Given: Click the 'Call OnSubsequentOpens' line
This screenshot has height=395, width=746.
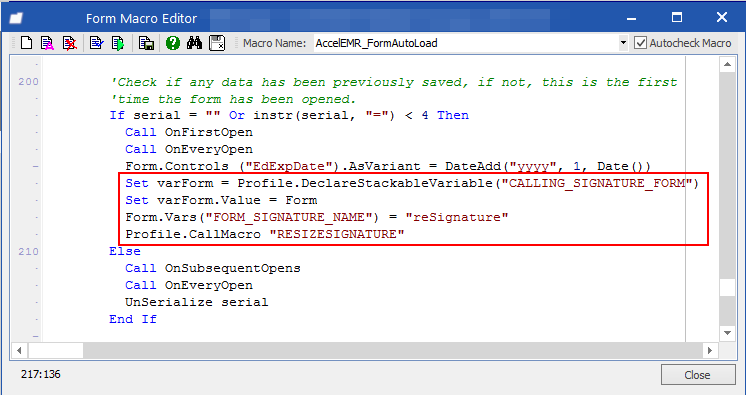Looking at the screenshot, I should [x=213, y=268].
